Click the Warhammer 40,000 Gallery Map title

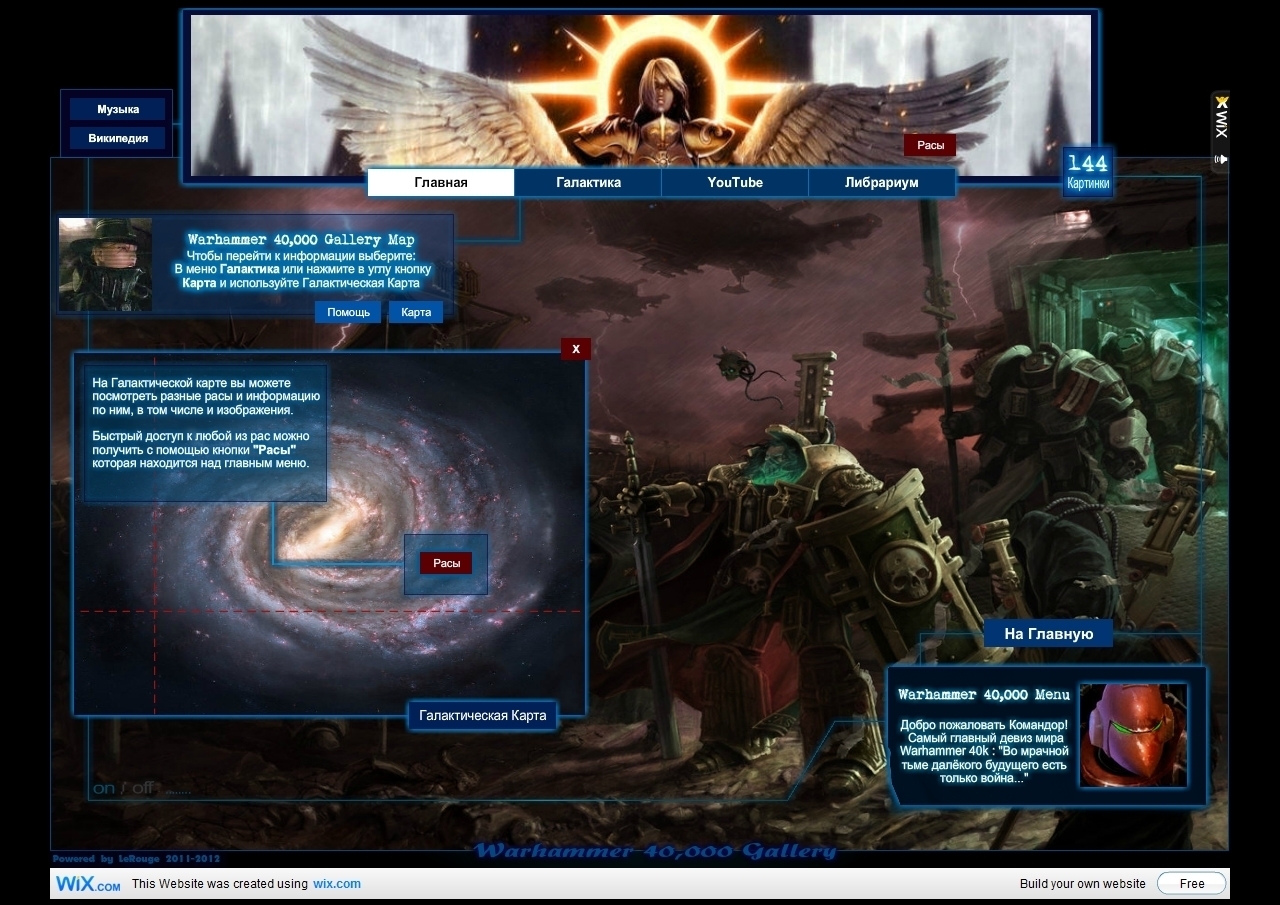click(x=301, y=240)
